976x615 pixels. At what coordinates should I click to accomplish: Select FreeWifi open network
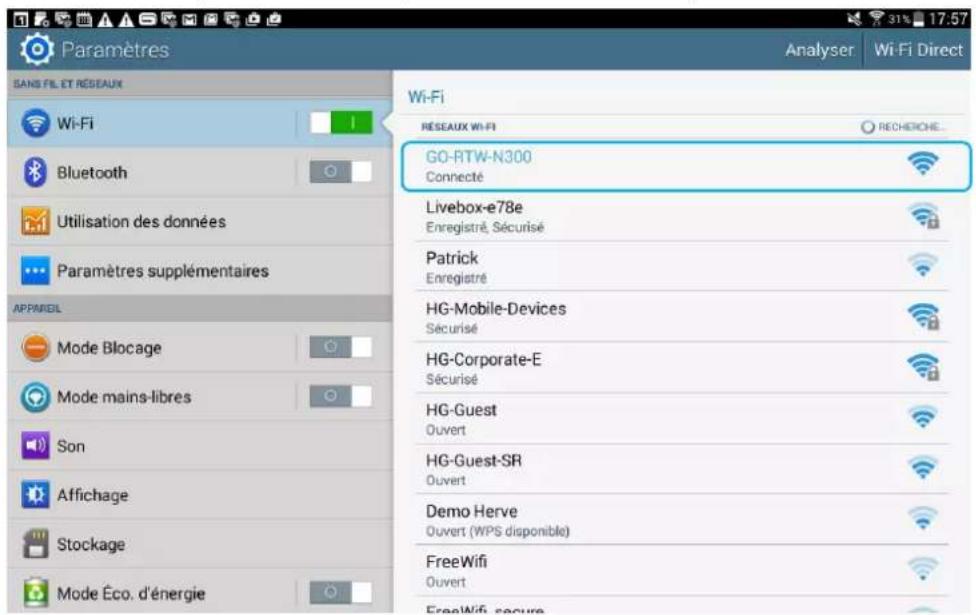(x=682, y=571)
